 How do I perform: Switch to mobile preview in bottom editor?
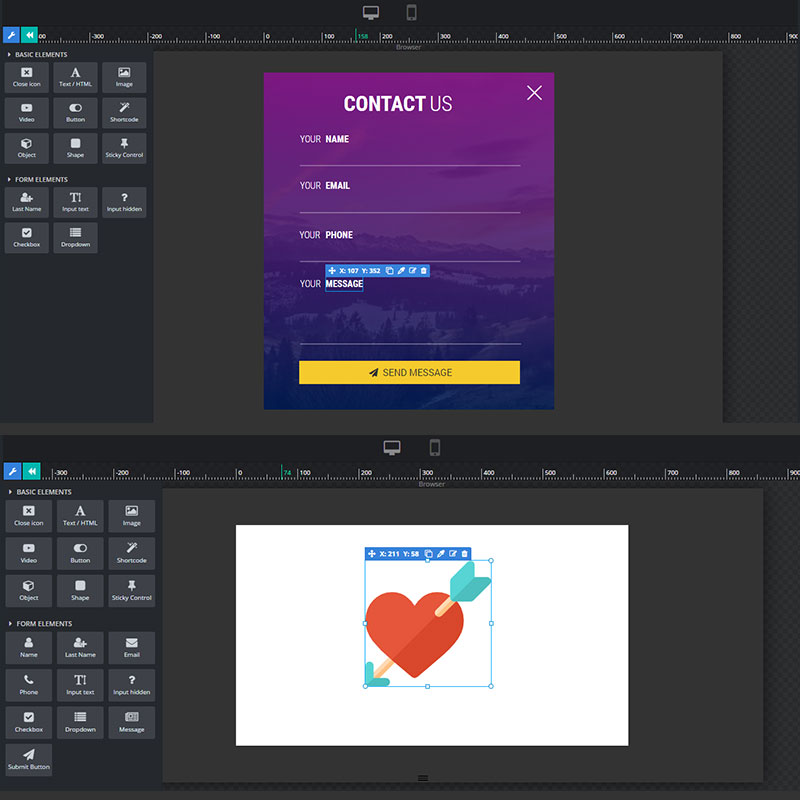point(435,447)
